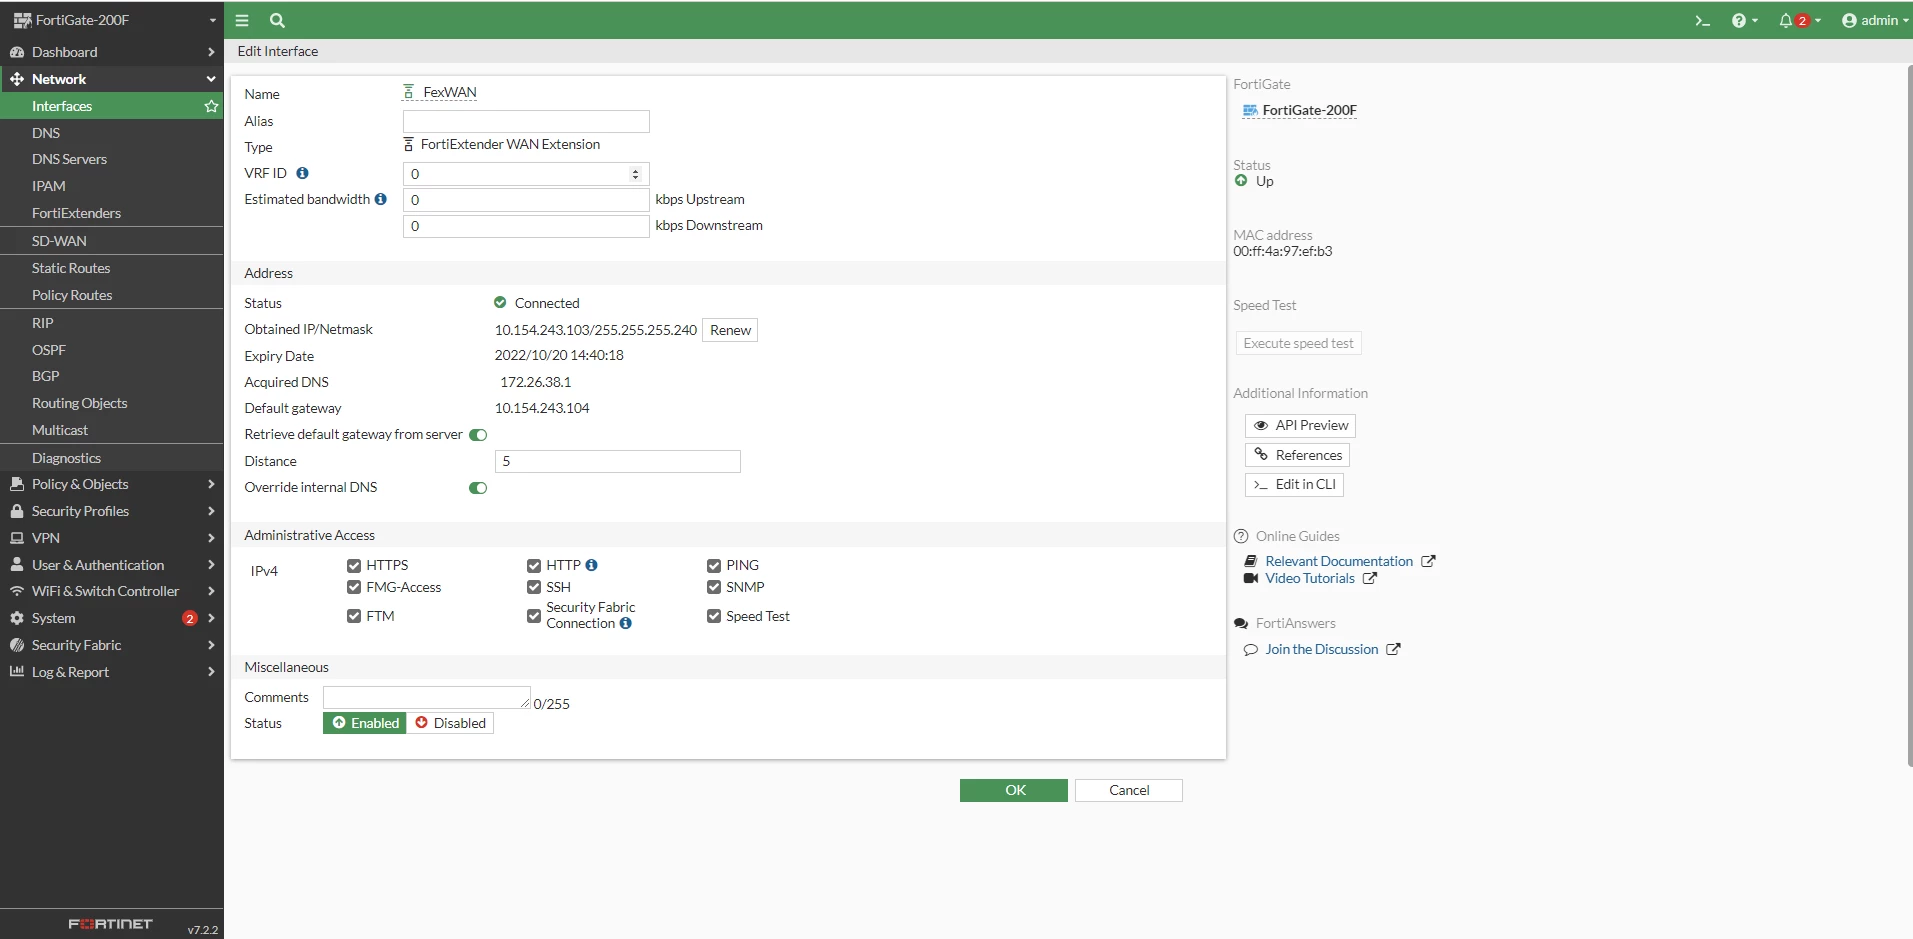Expand the System menu chevron
This screenshot has height=939, width=1913.
(x=211, y=618)
